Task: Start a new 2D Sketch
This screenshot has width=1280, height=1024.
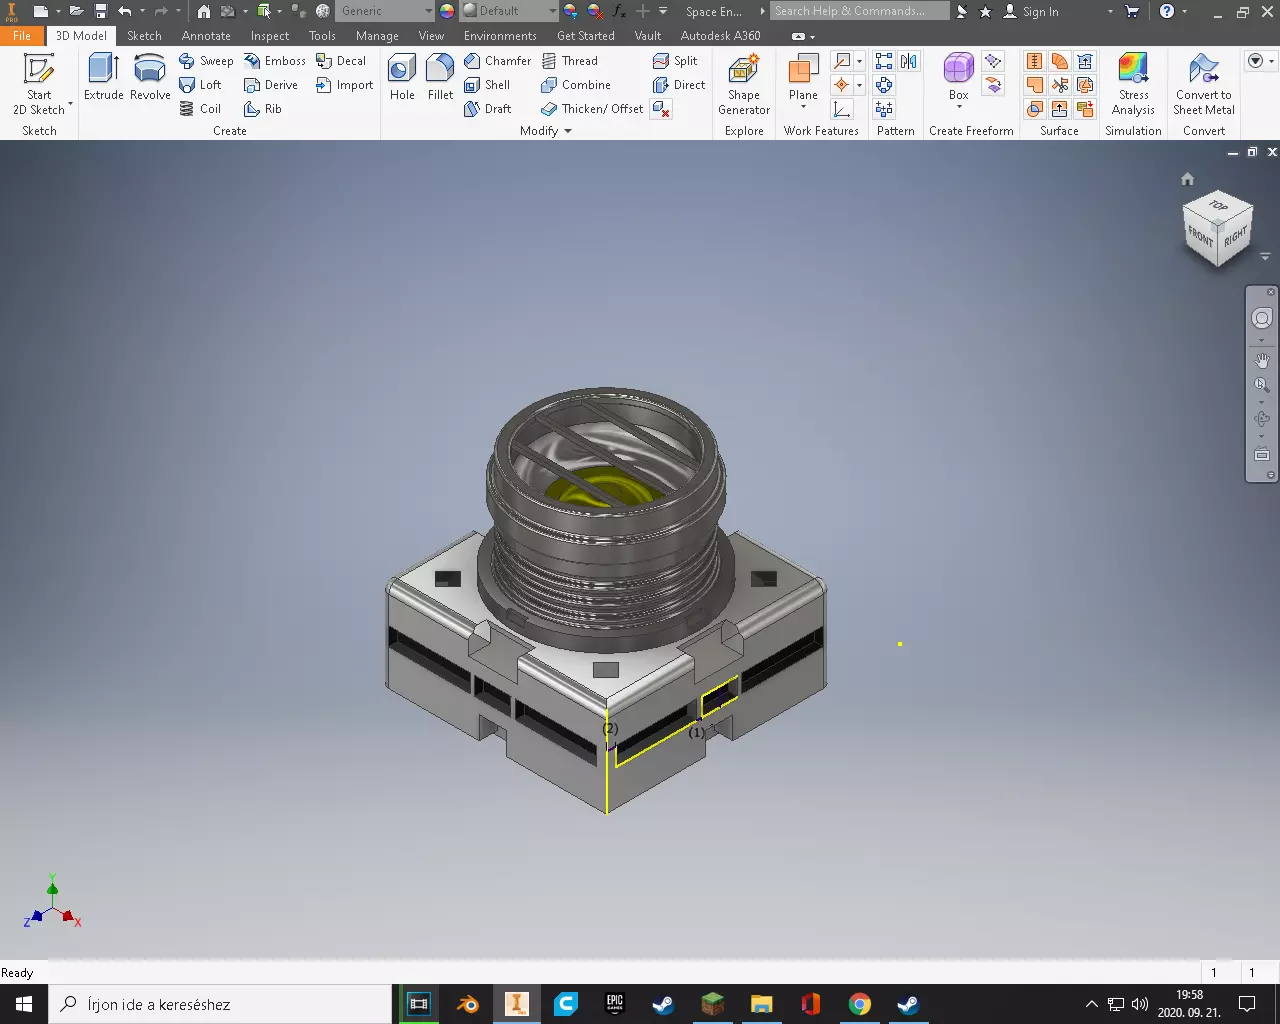Action: (38, 84)
